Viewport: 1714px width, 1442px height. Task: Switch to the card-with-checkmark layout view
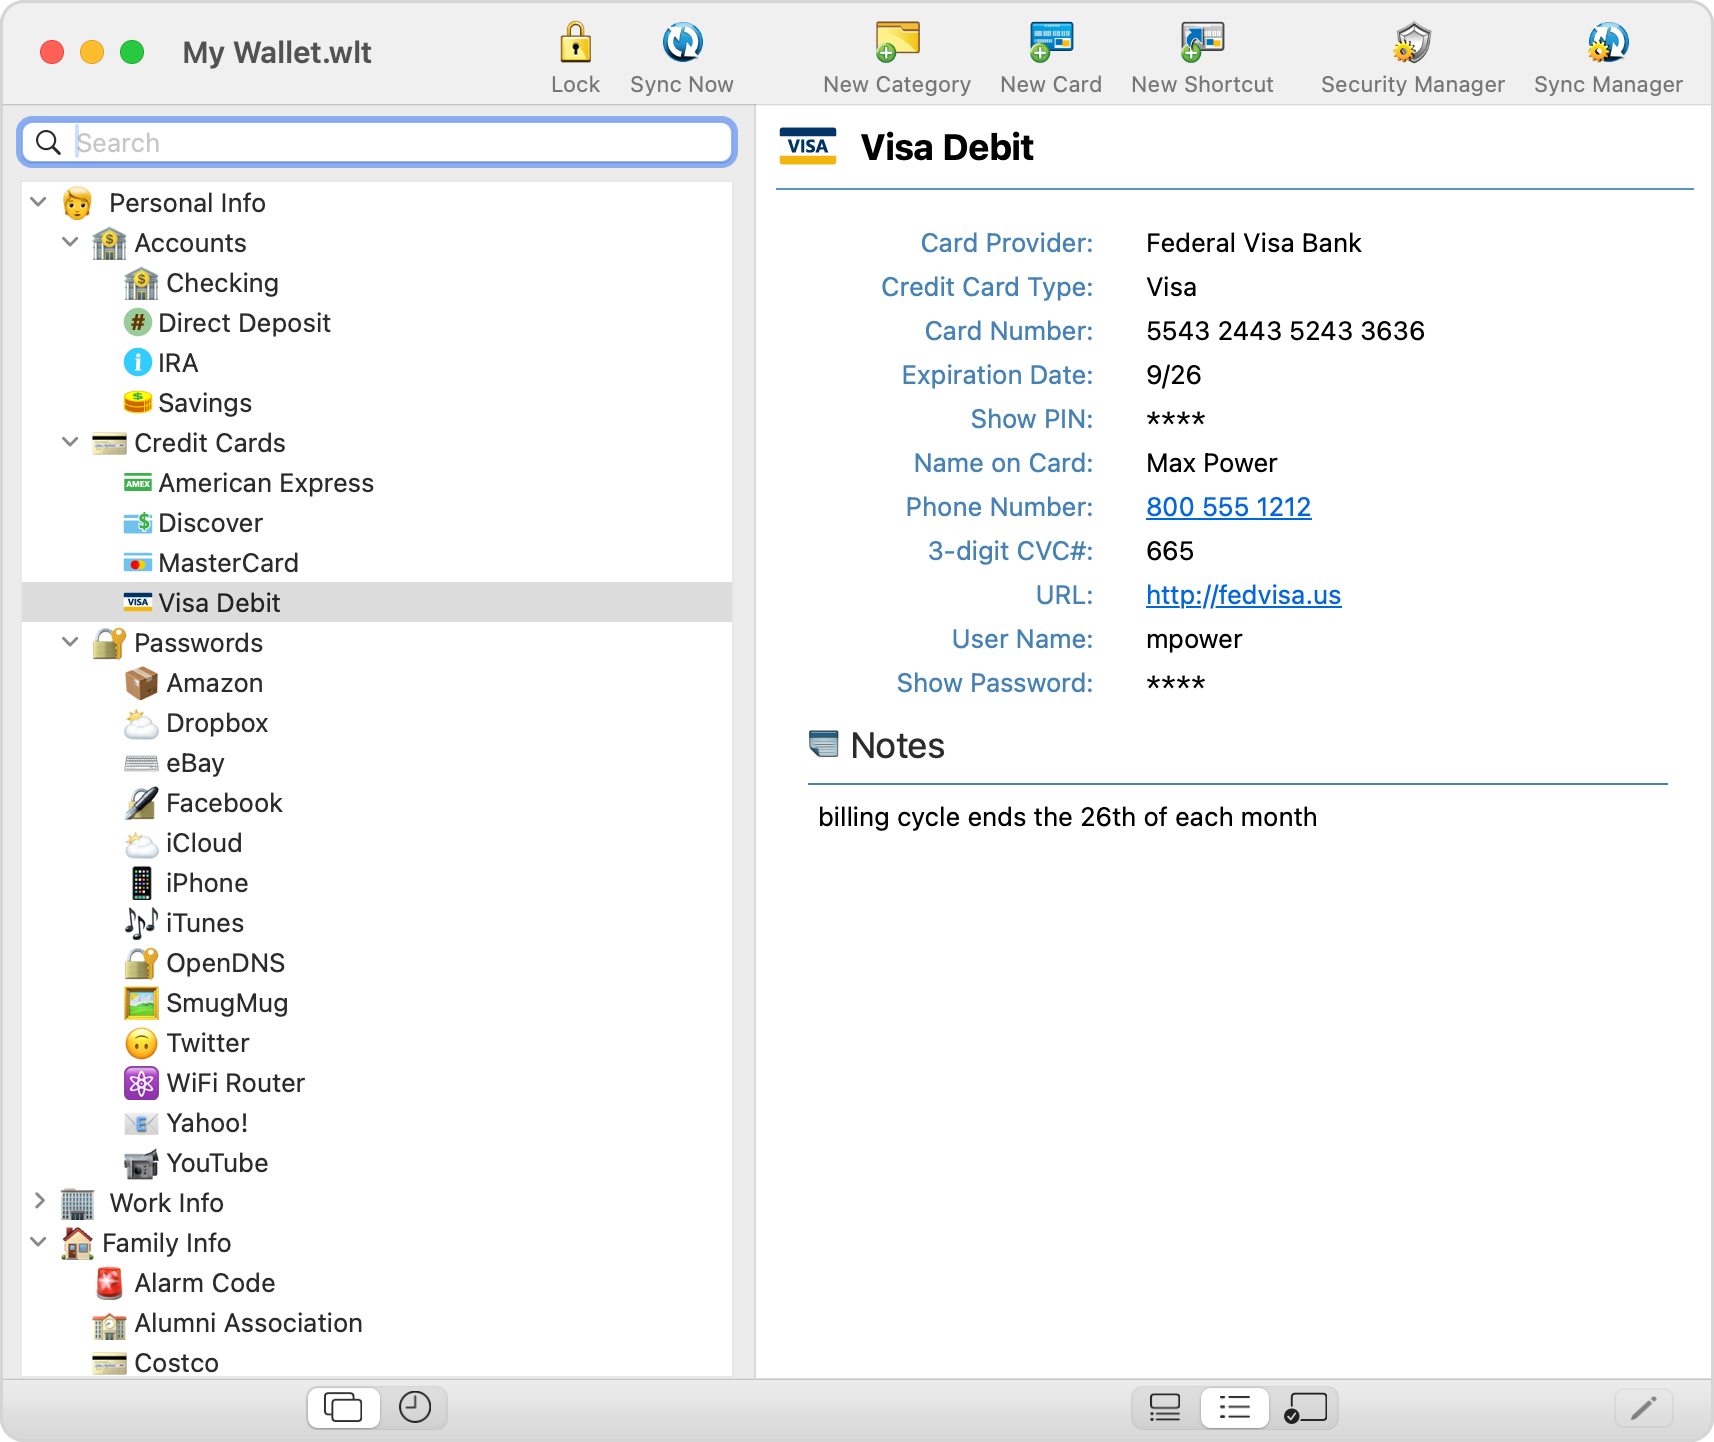pyautogui.click(x=1305, y=1408)
